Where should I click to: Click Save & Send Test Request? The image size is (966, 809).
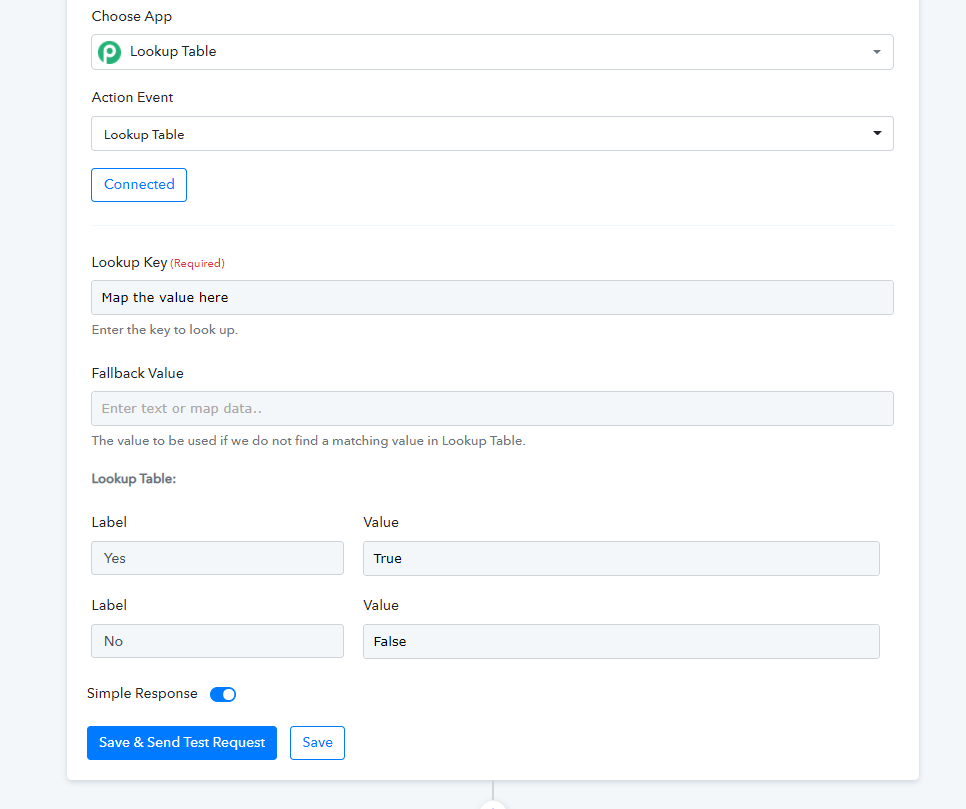pyautogui.click(x=182, y=743)
